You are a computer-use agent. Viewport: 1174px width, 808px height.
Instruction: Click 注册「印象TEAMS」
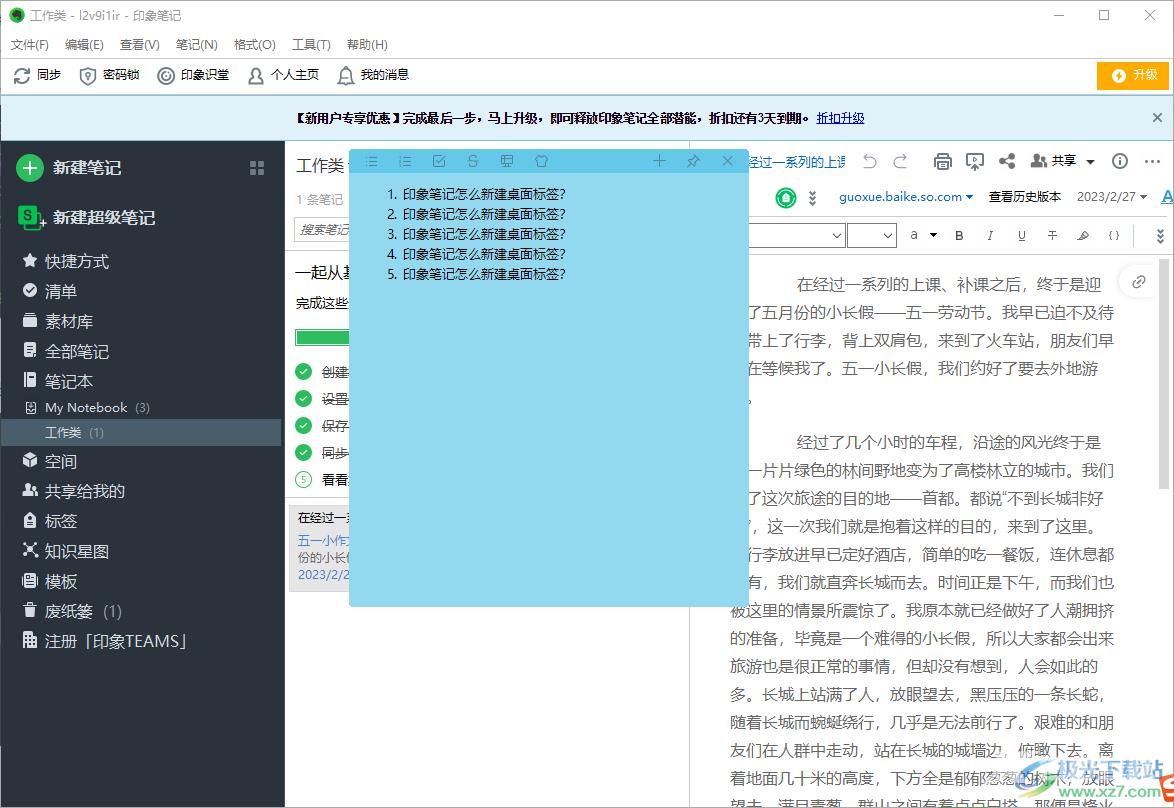[x=104, y=641]
